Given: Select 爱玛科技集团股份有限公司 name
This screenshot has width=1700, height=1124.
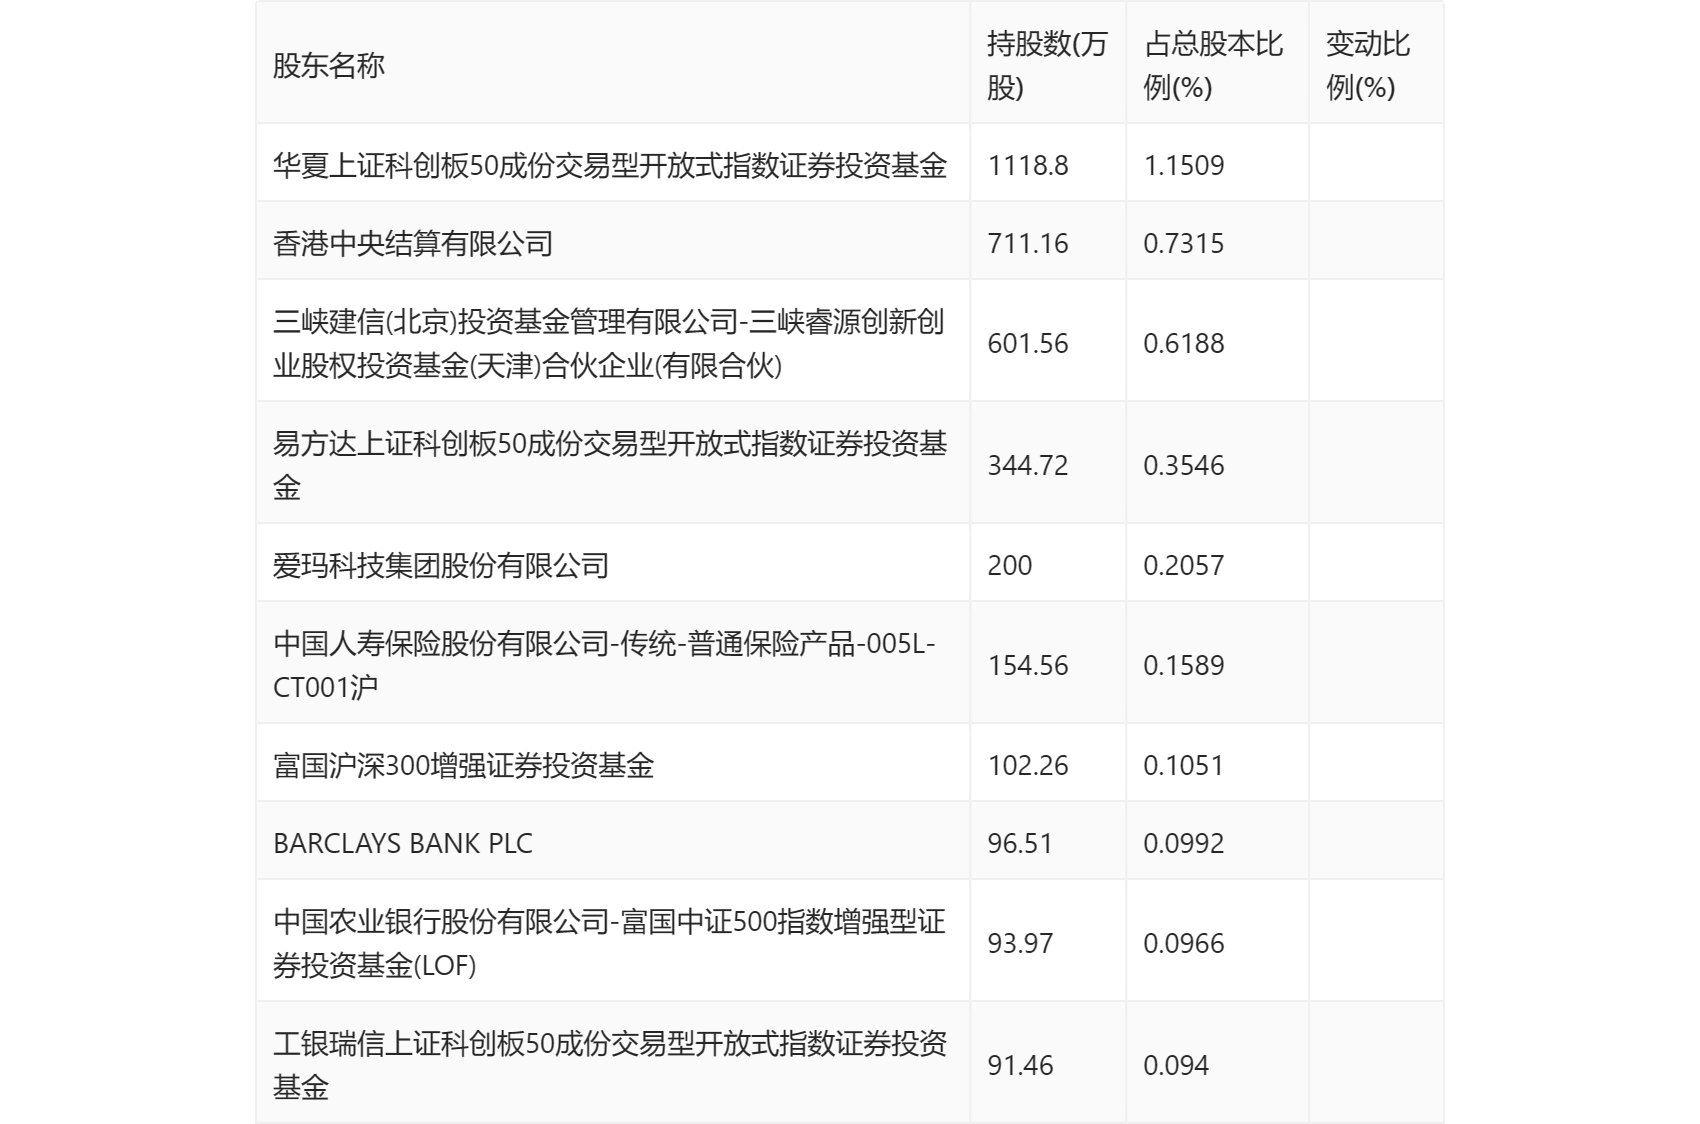Looking at the screenshot, I should pyautogui.click(x=441, y=565).
